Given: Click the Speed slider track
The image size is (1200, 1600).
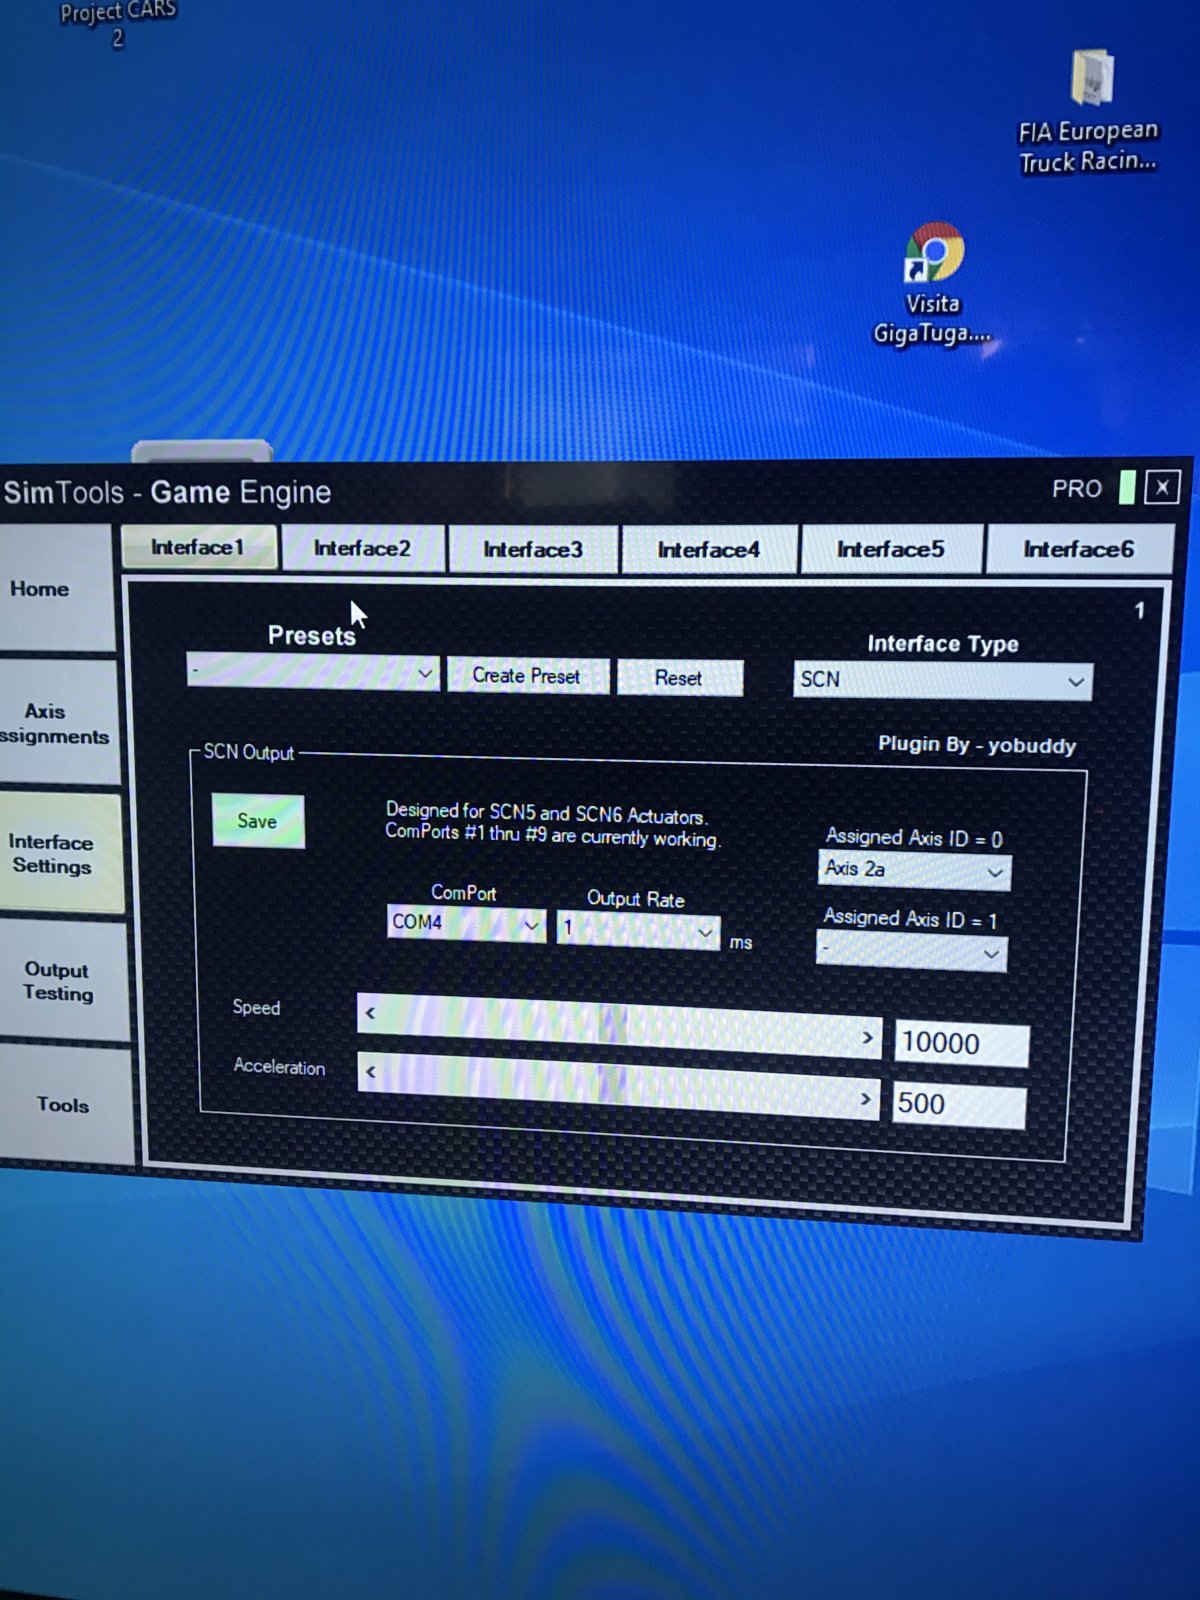Looking at the screenshot, I should pyautogui.click(x=617, y=1026).
